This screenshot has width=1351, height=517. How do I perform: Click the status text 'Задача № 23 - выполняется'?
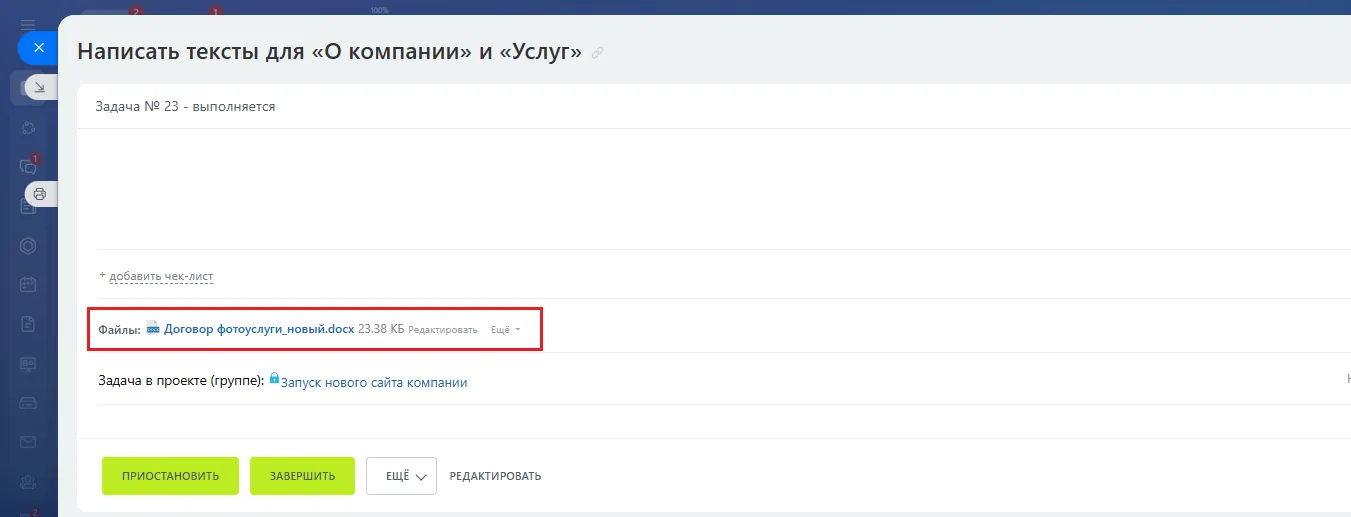click(185, 106)
